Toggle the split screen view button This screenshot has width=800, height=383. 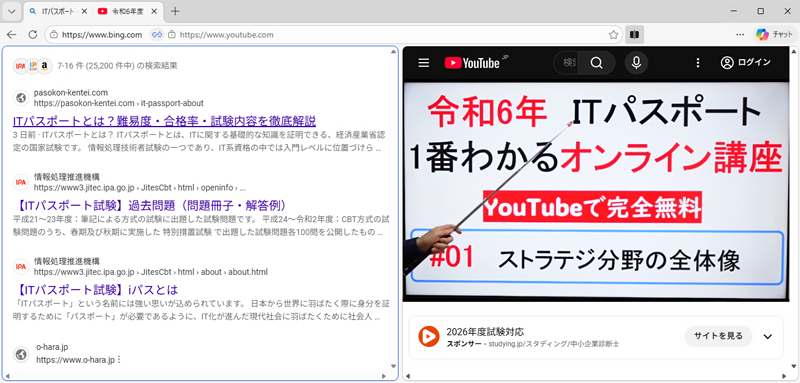635,35
